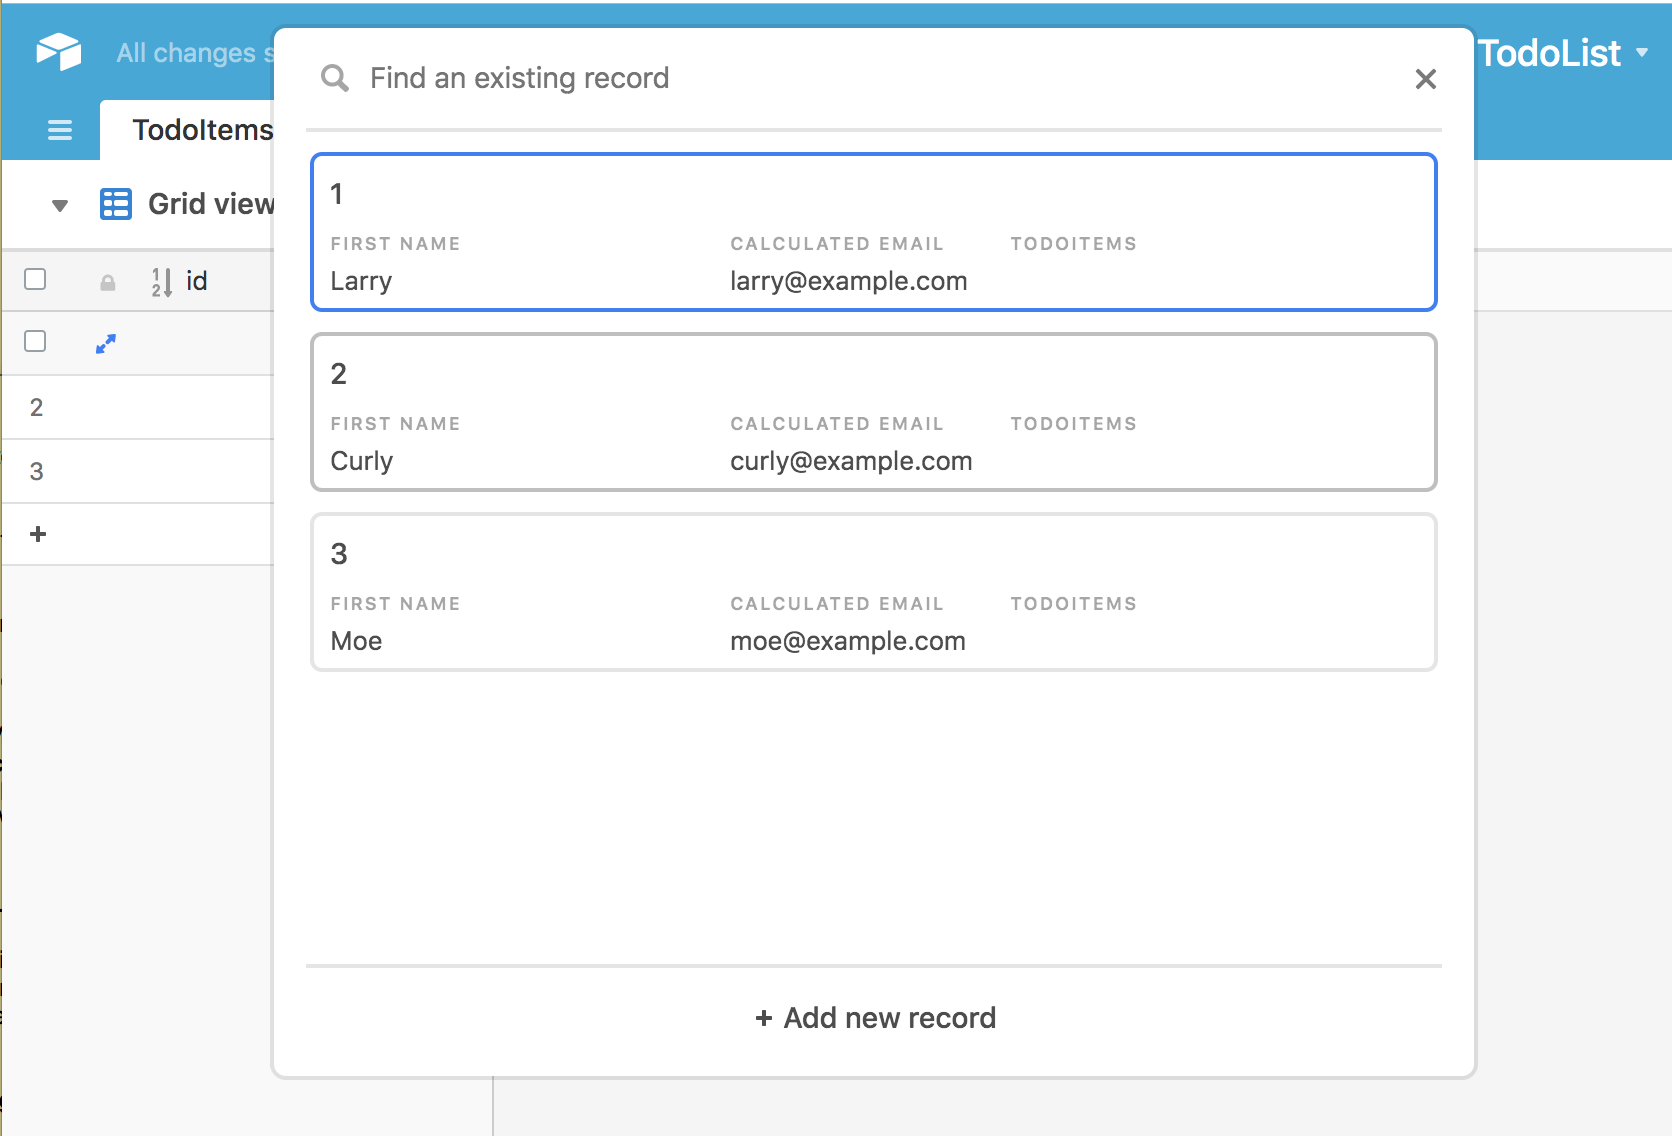Pick the Moe record card
1672x1136 pixels.
tap(873, 592)
